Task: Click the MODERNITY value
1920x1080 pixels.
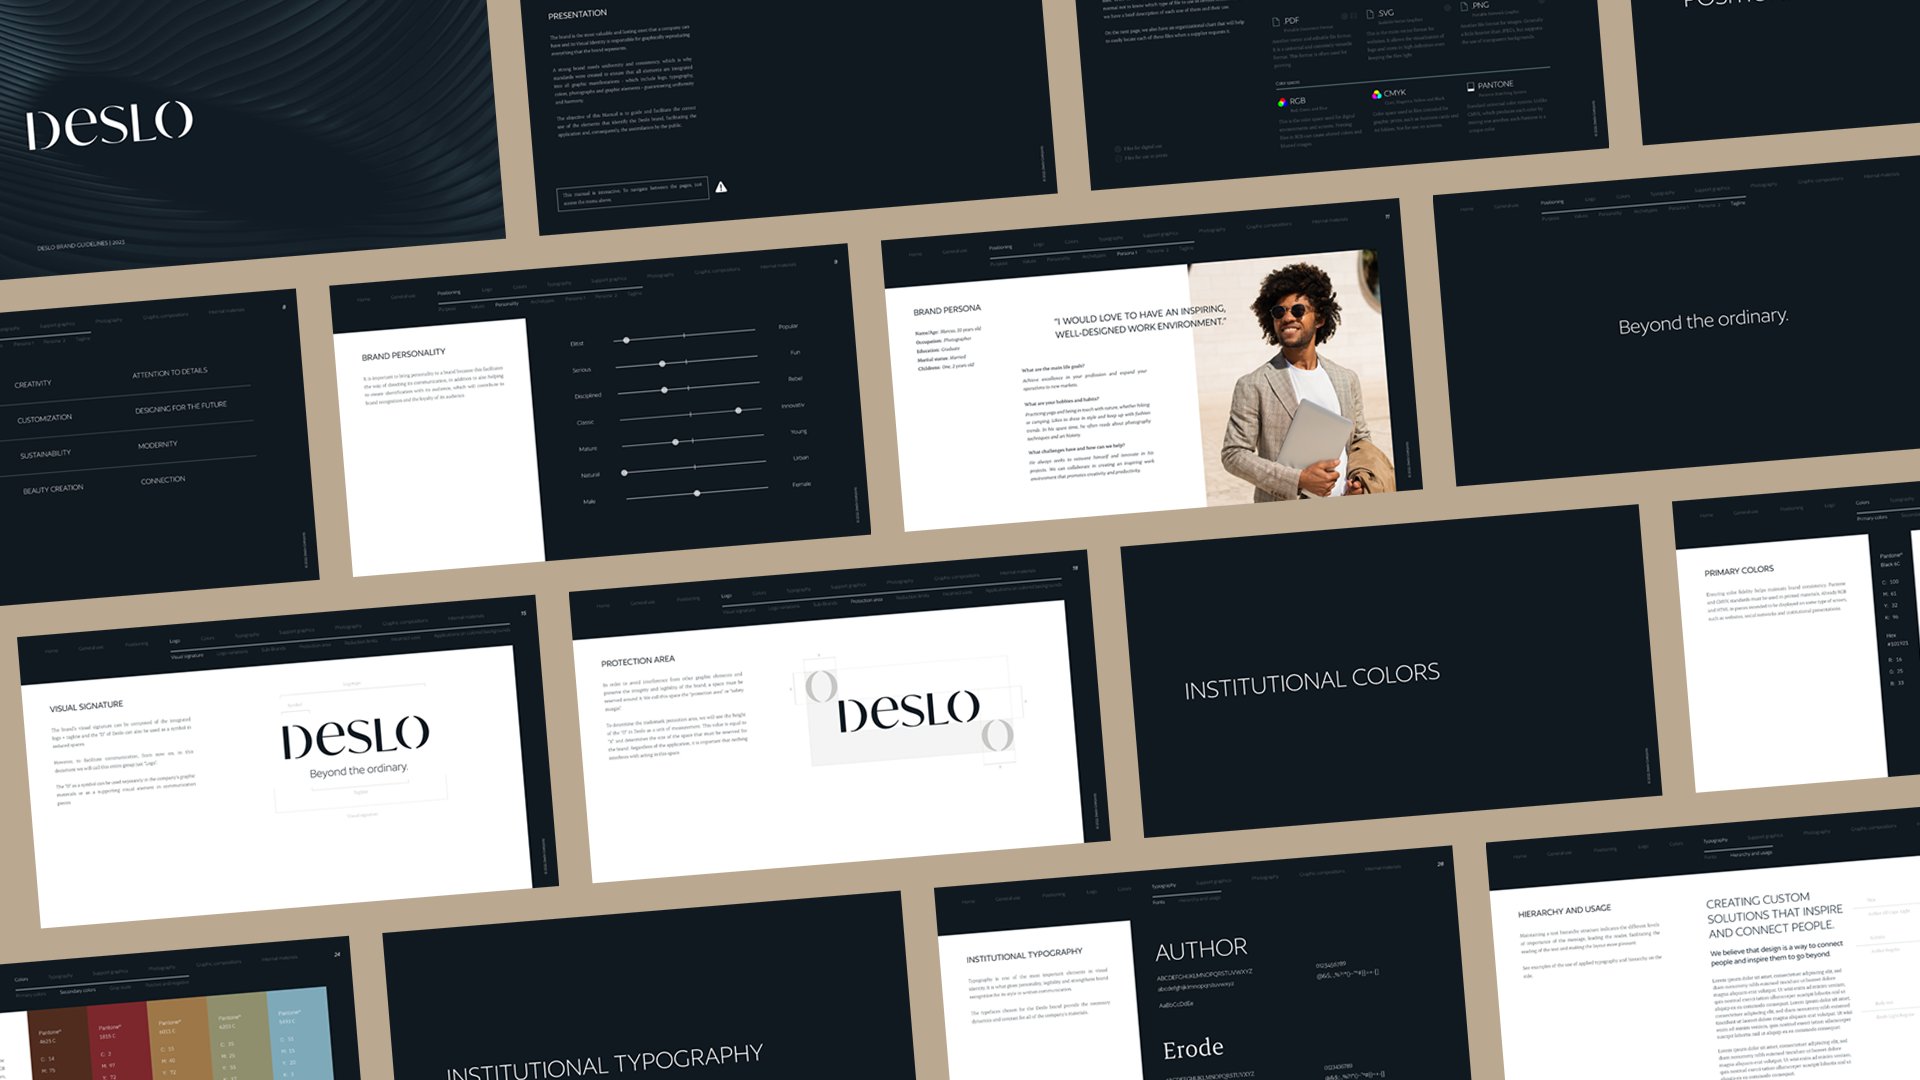Action: [158, 445]
